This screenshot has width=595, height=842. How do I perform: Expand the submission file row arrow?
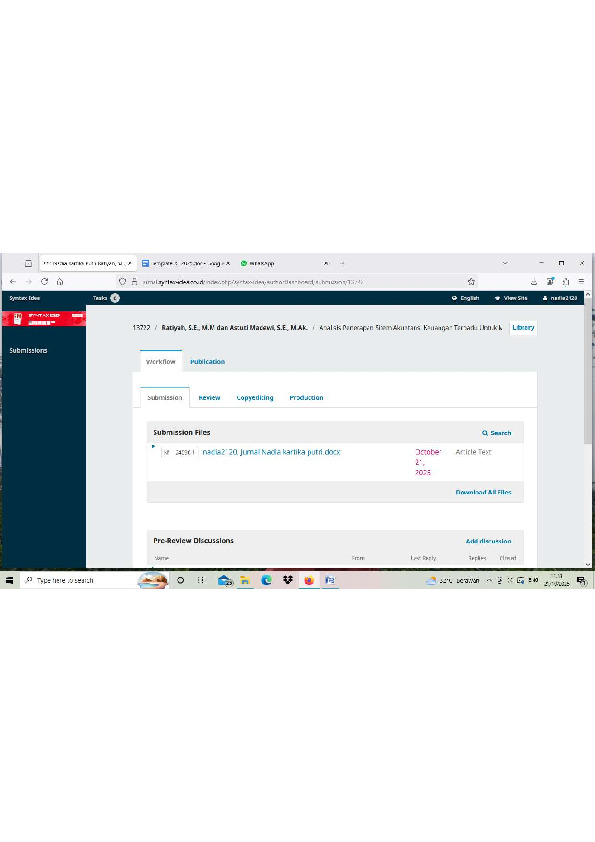coord(153,446)
